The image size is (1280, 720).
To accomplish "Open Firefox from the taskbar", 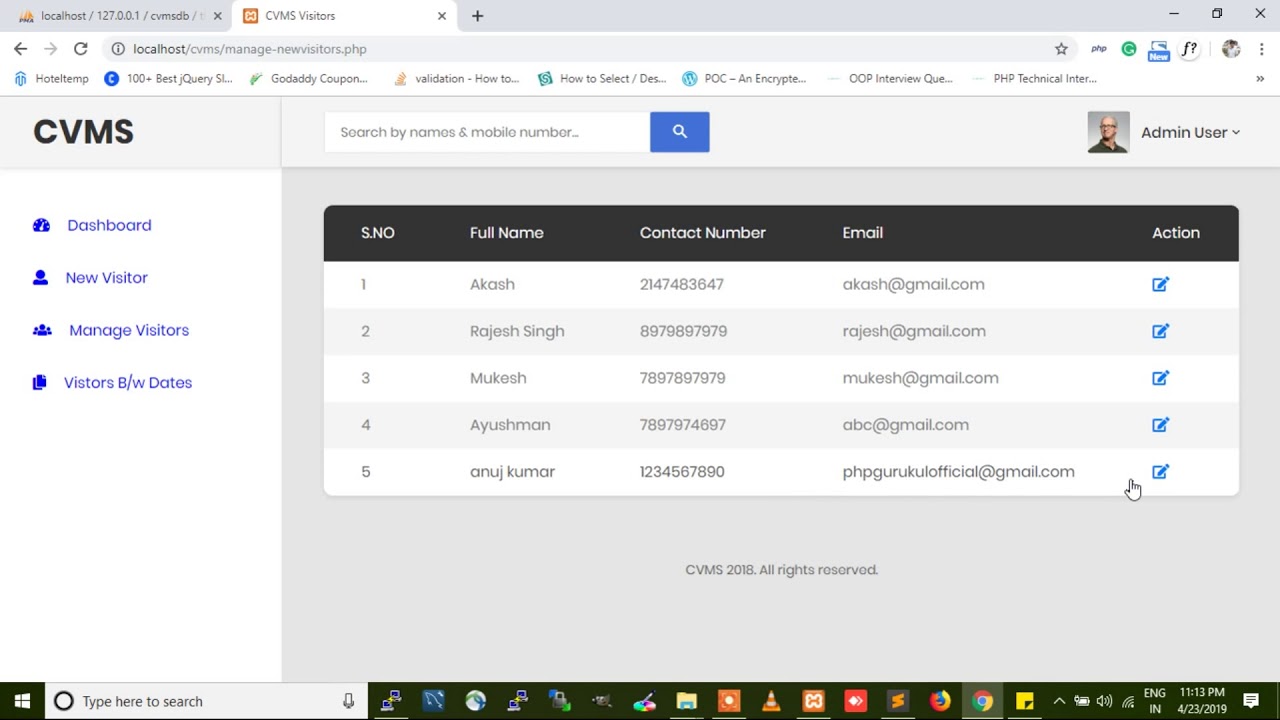I will 940,701.
